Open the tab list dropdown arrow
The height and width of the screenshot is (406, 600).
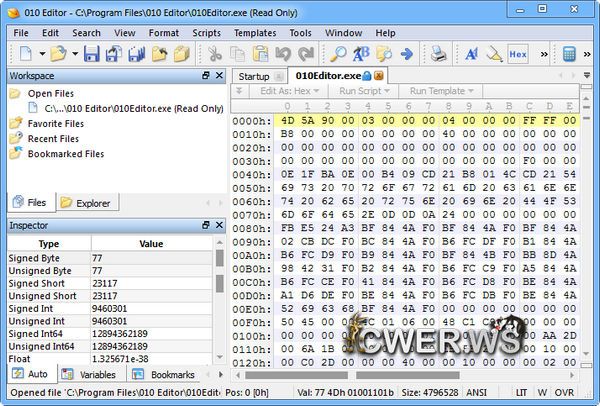tap(587, 75)
